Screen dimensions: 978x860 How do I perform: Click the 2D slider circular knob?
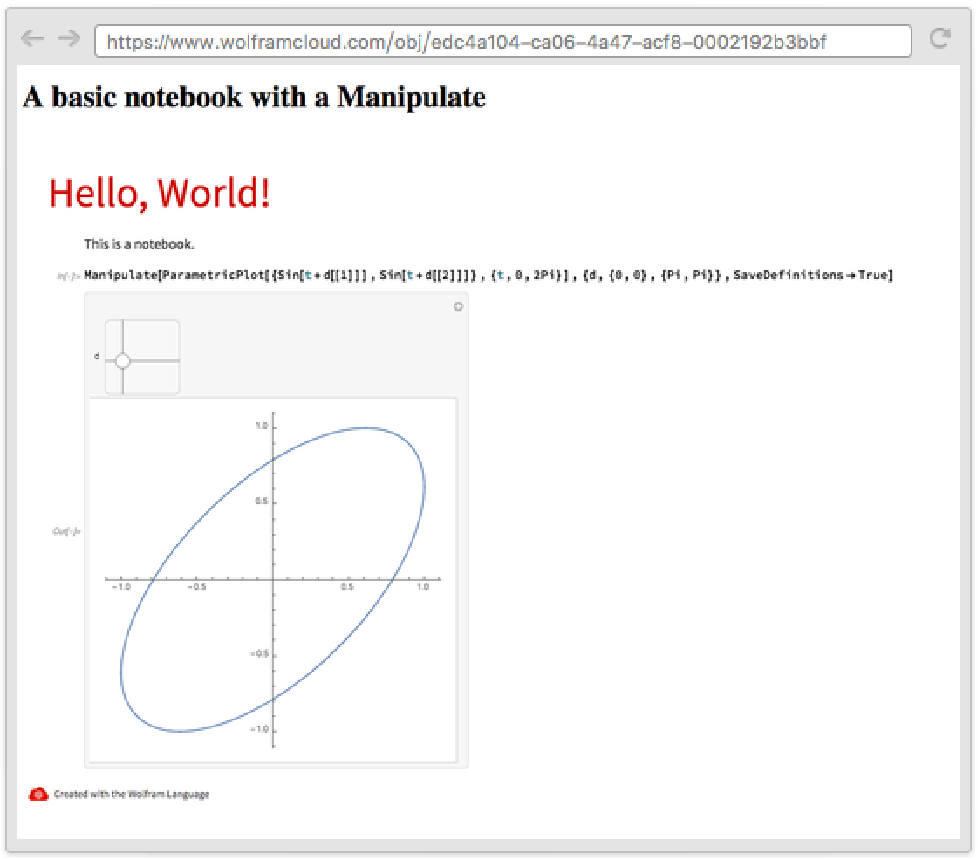coord(123,360)
